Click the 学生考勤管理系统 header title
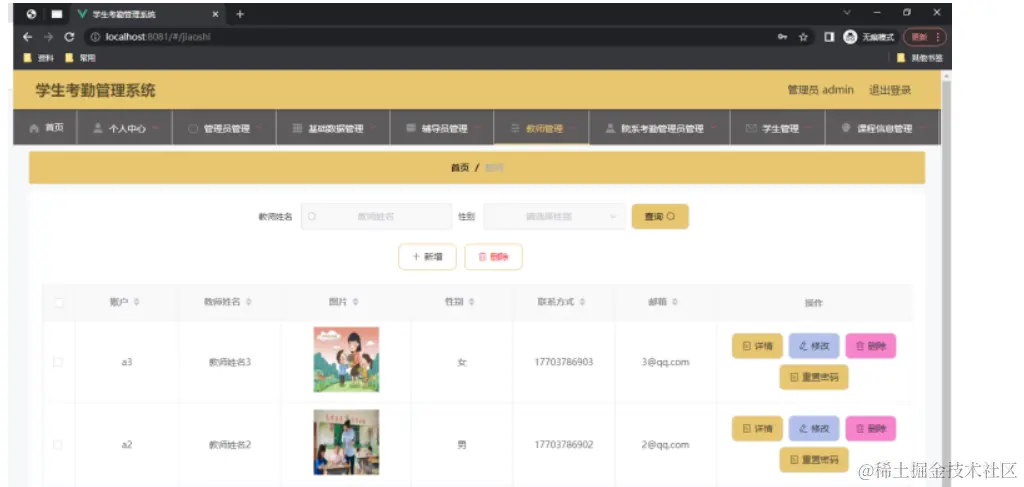 pos(95,91)
